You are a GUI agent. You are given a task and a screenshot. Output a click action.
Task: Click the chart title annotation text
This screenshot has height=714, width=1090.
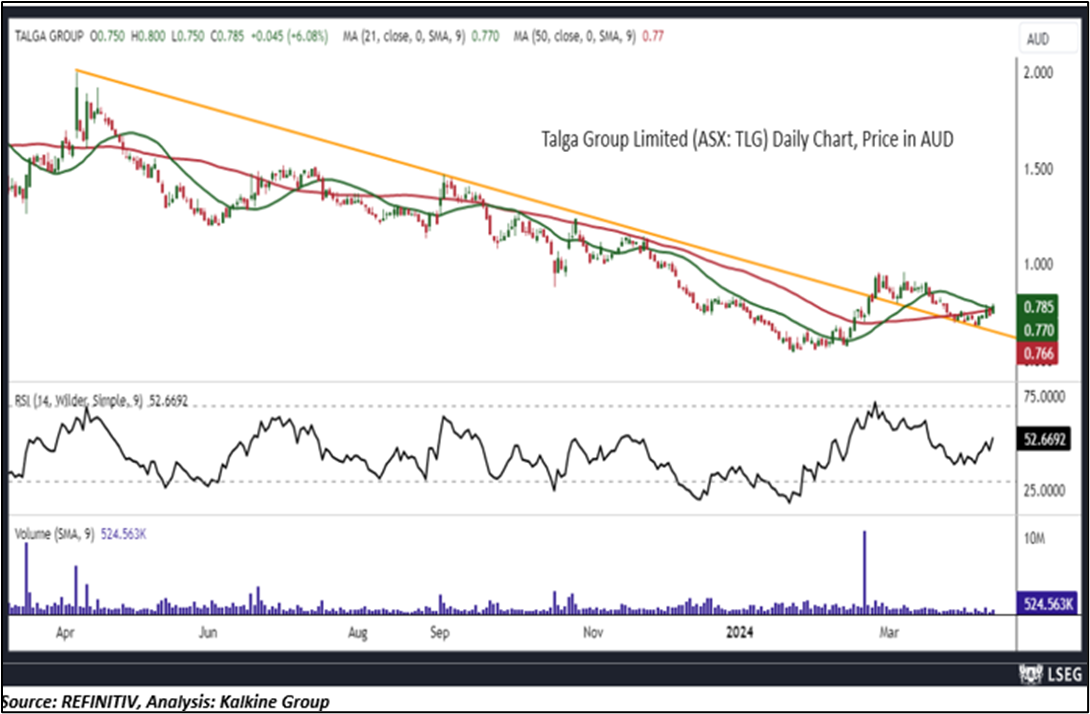747,140
